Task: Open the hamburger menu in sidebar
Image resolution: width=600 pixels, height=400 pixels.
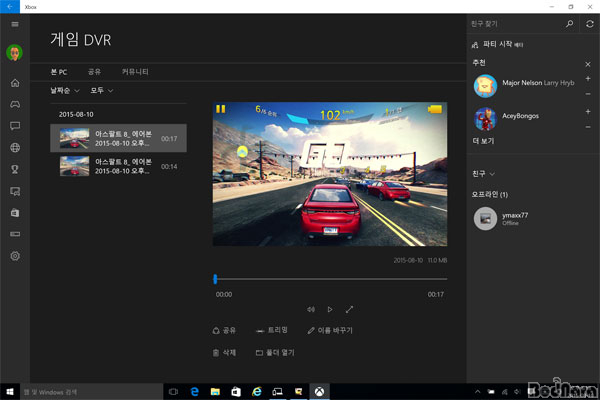Action: 15,24
